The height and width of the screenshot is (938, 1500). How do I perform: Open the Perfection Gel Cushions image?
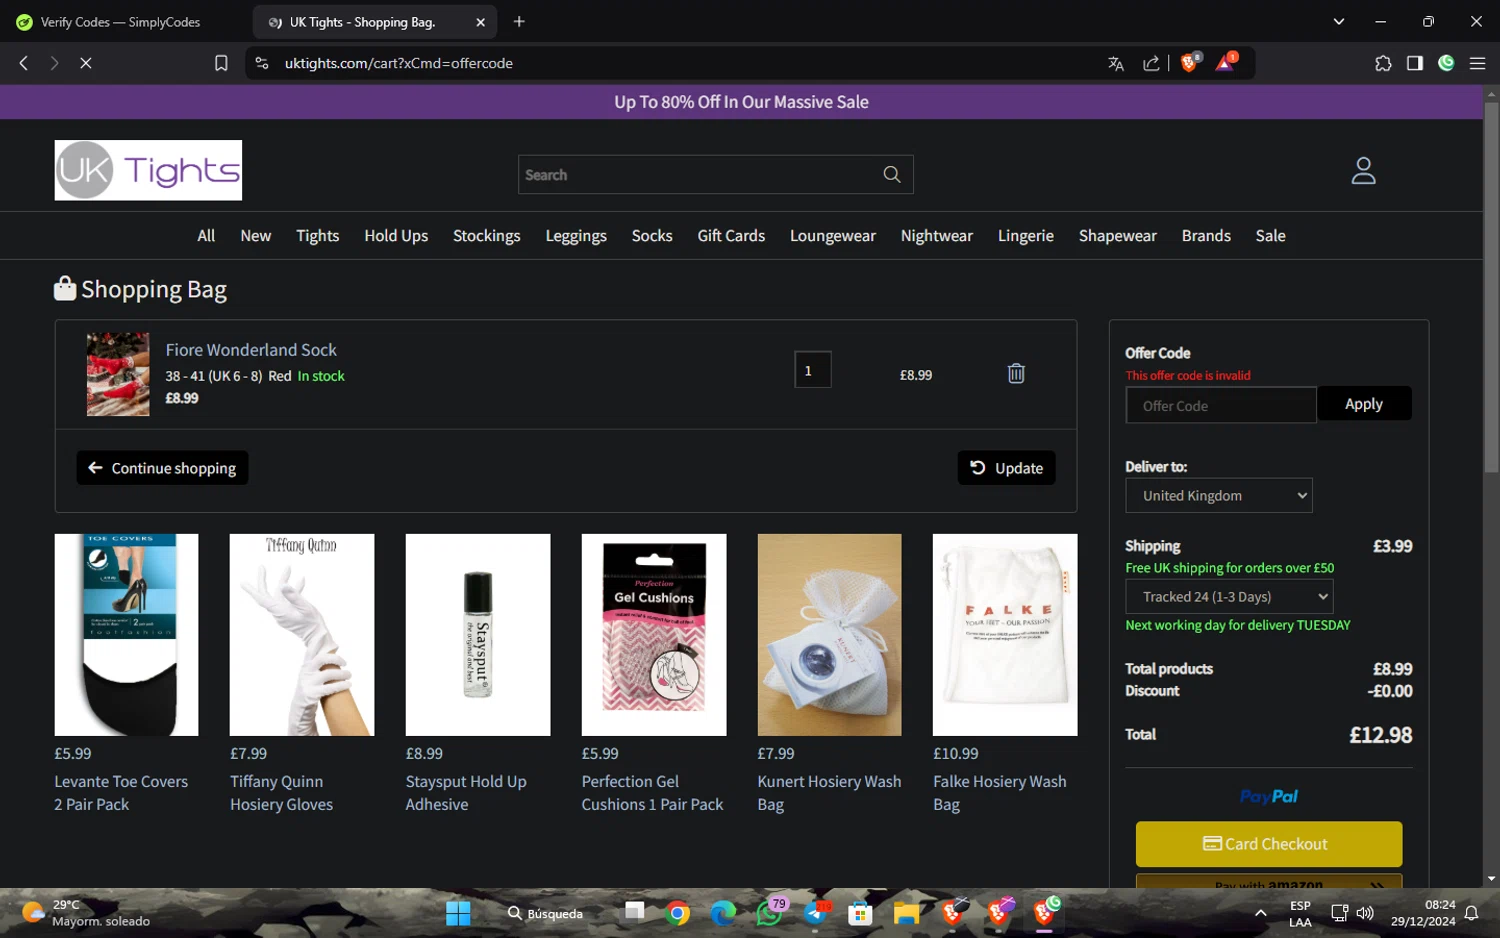point(654,635)
